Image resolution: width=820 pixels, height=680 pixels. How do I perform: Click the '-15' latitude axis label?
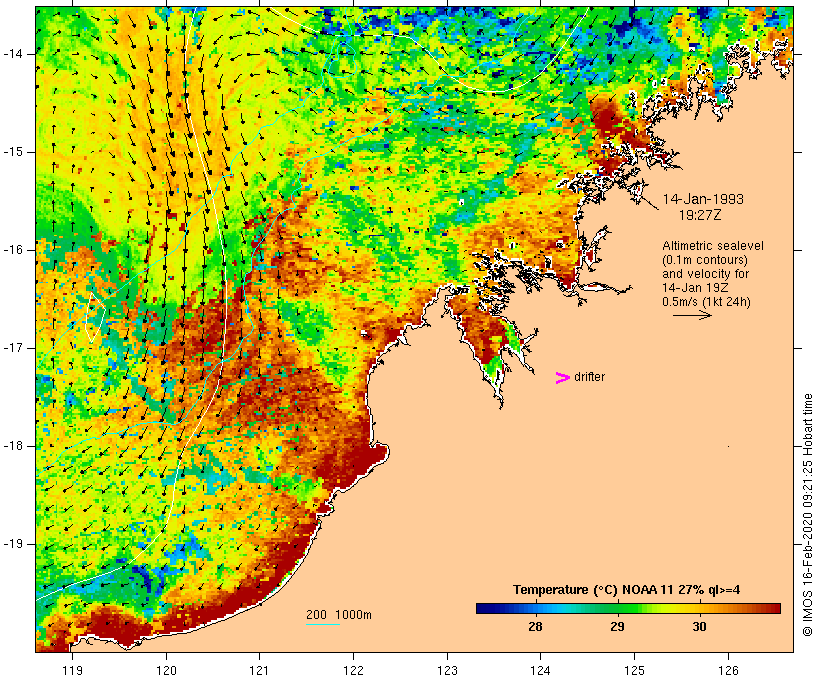tap(12, 152)
